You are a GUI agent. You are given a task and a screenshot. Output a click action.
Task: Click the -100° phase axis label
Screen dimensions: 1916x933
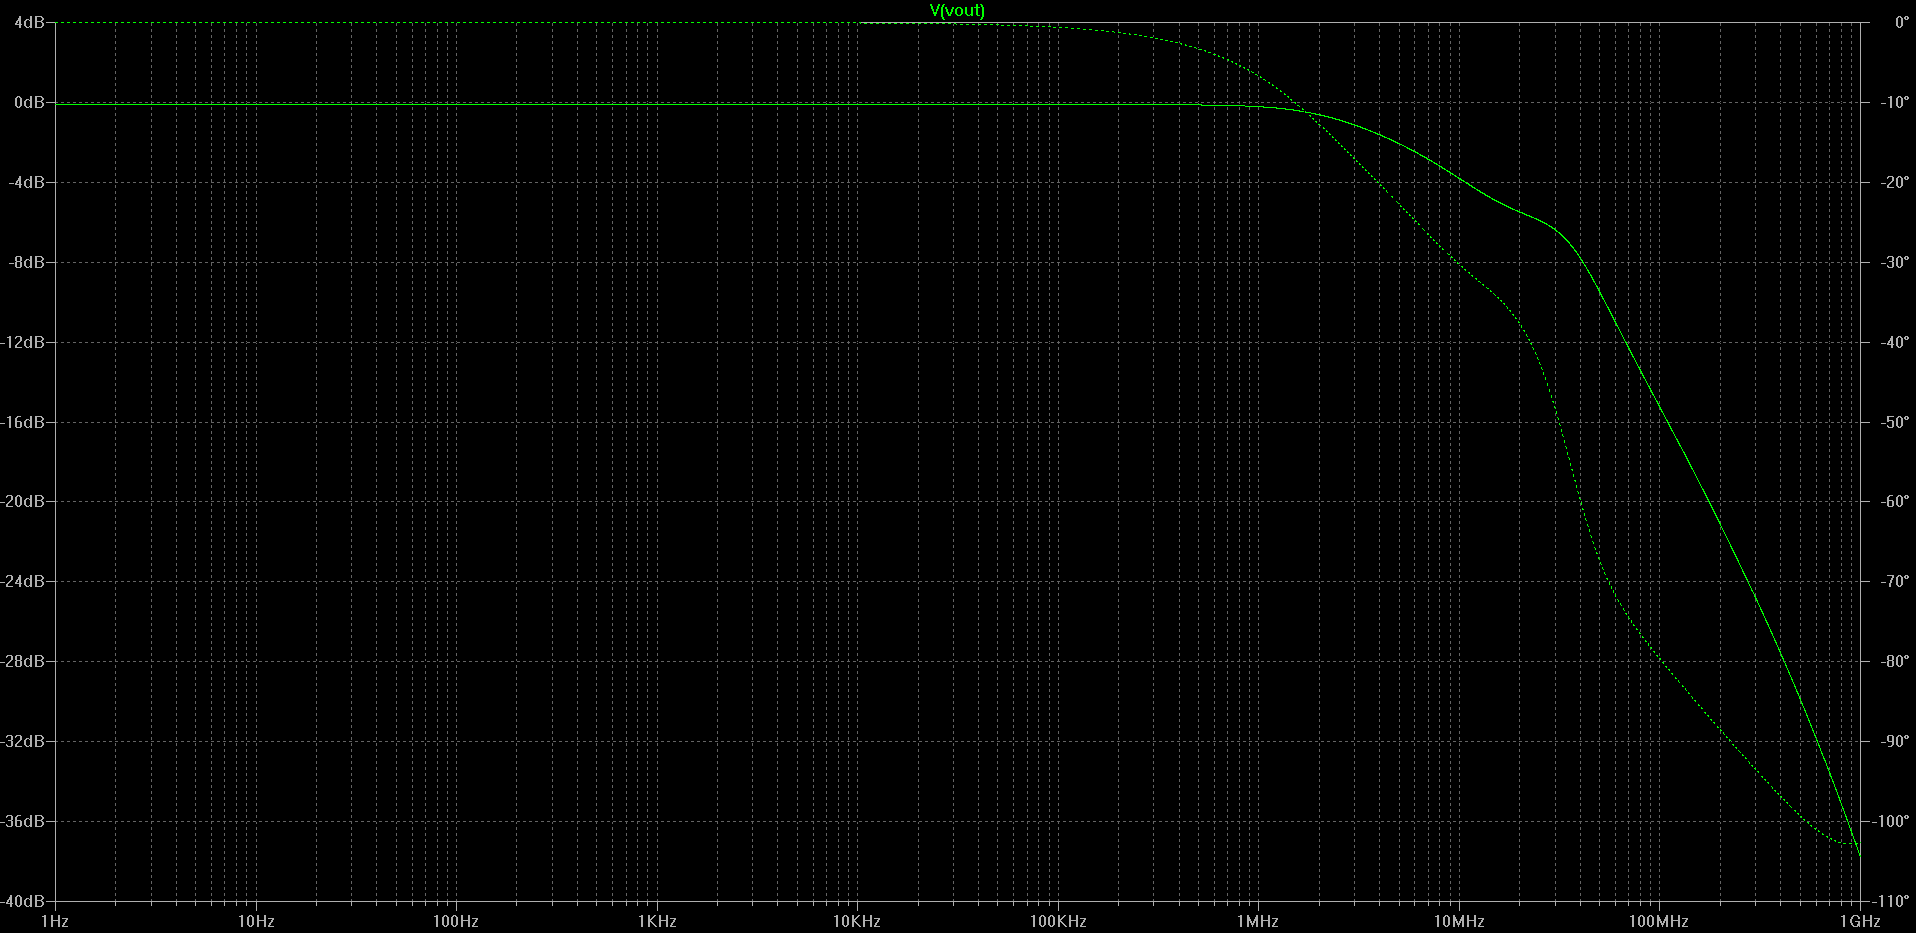pyautogui.click(x=1892, y=821)
